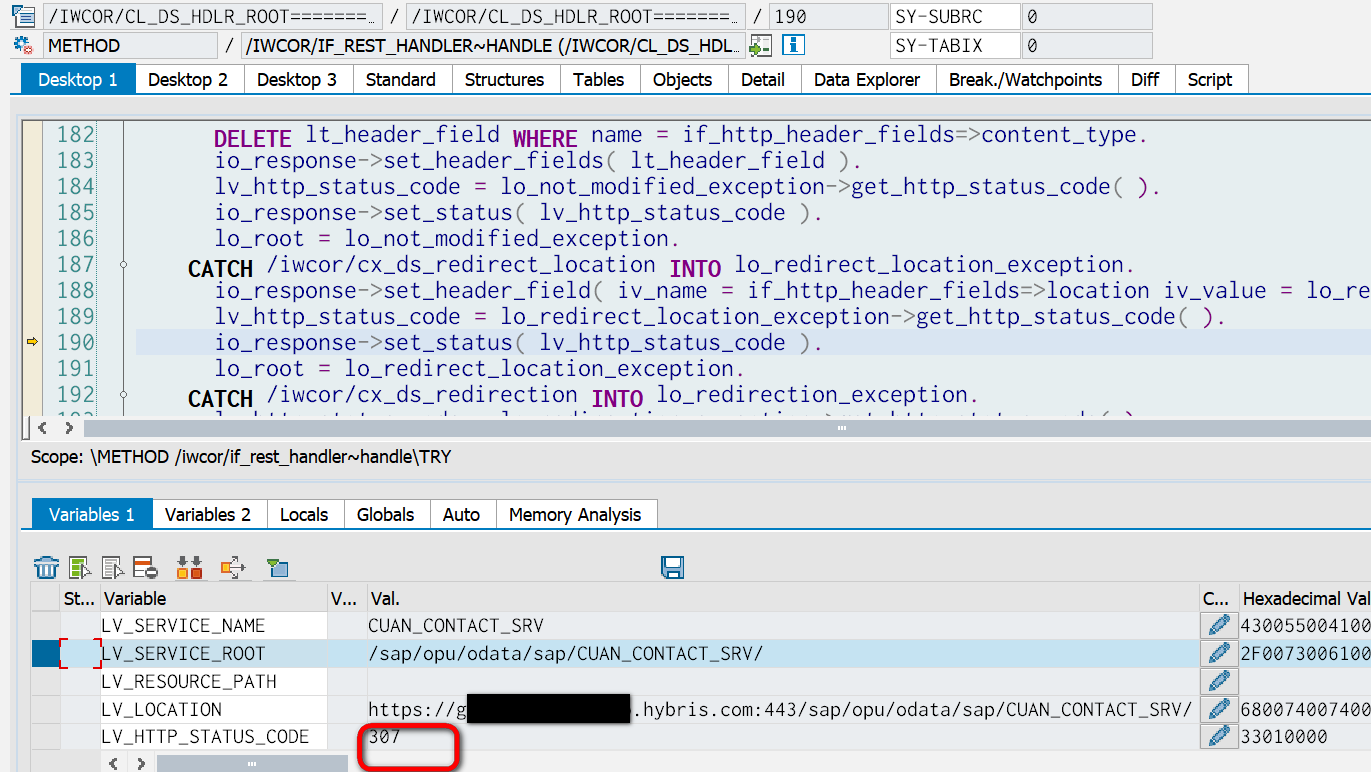Open the Globals tab
1371x772 pixels.
point(386,515)
